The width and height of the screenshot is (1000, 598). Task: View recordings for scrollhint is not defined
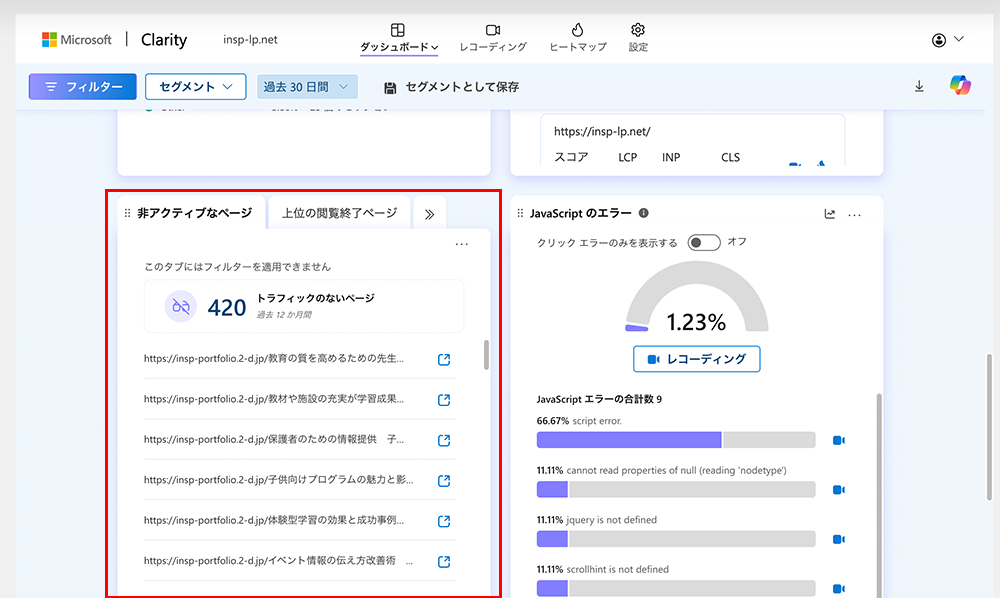pos(839,589)
